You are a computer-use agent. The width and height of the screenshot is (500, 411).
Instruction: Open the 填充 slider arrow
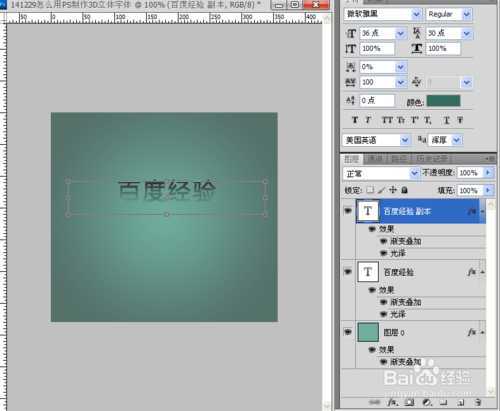(x=488, y=190)
